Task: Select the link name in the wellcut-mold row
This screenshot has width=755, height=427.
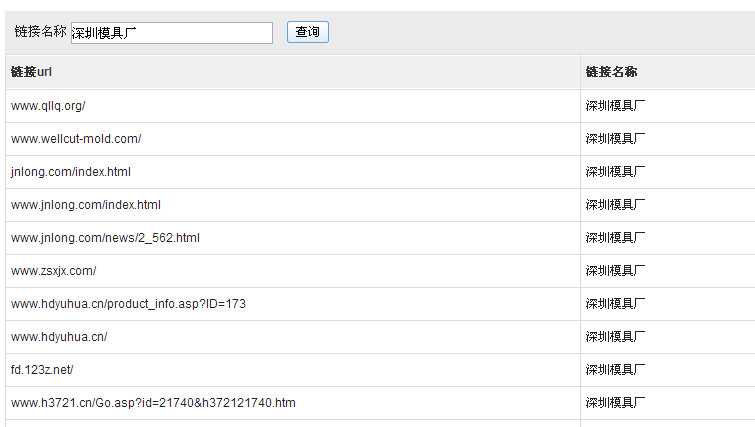Action: [x=615, y=139]
